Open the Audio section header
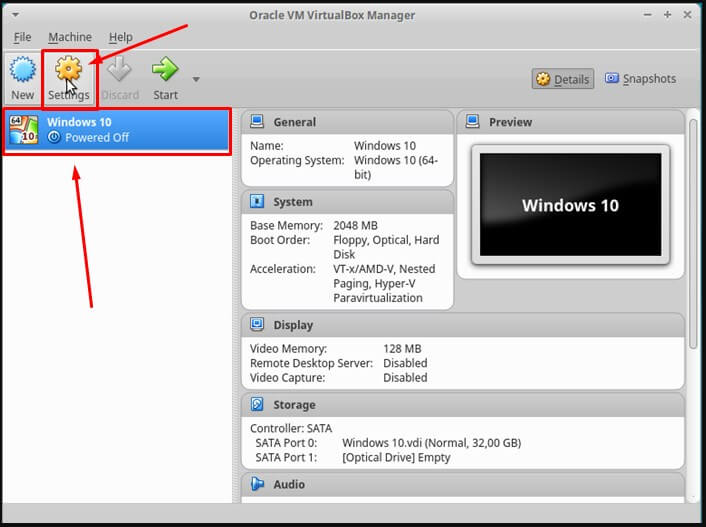 click(463, 484)
